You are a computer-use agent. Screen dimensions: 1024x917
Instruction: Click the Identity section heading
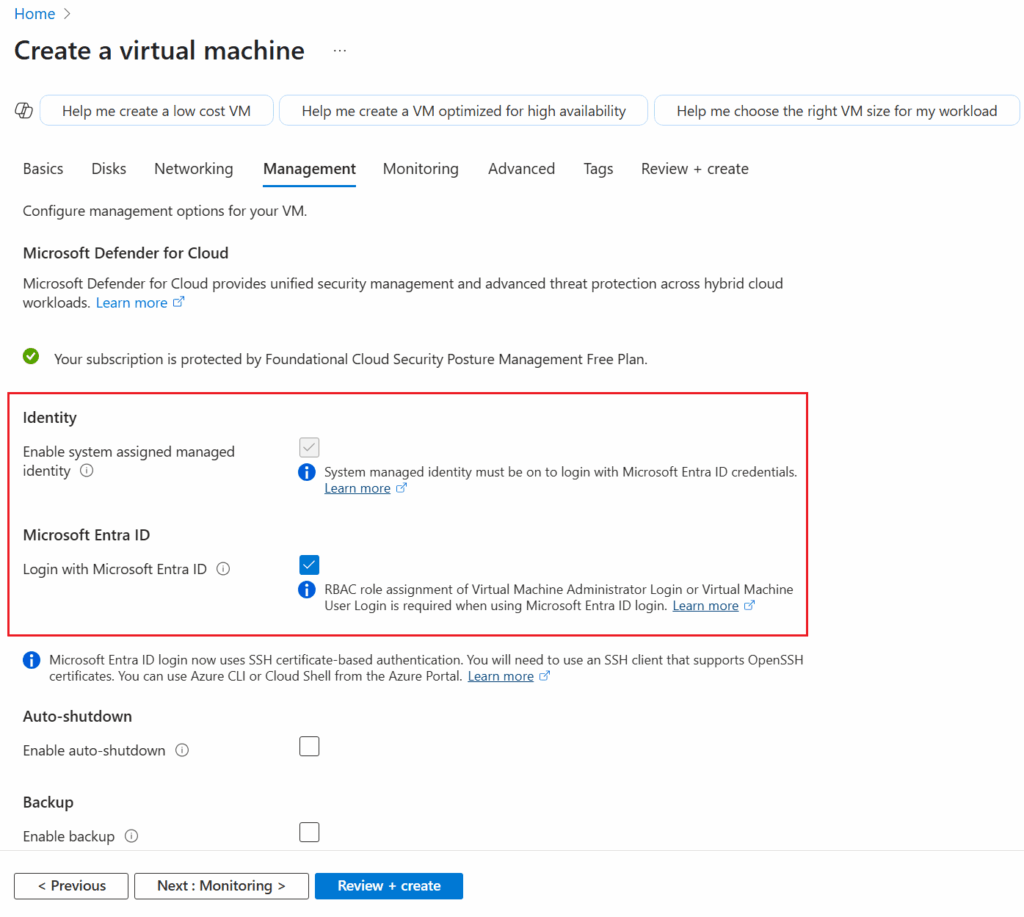[50, 417]
